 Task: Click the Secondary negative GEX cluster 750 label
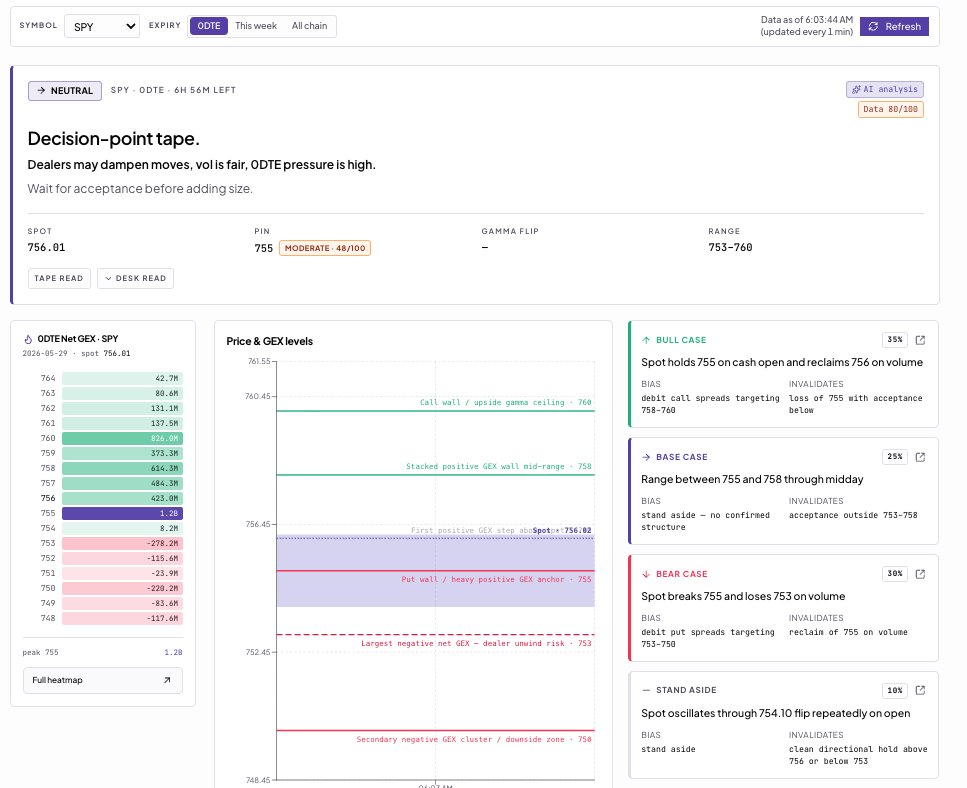tap(474, 739)
